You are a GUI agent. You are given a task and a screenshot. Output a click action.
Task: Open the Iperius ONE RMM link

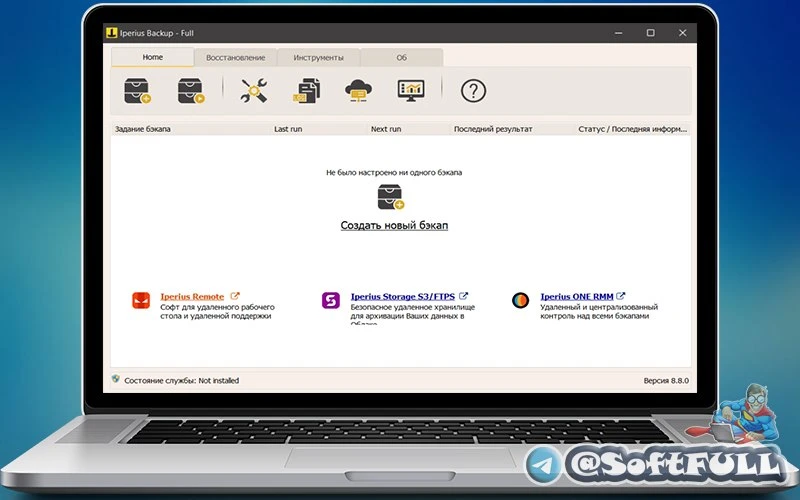click(x=577, y=296)
